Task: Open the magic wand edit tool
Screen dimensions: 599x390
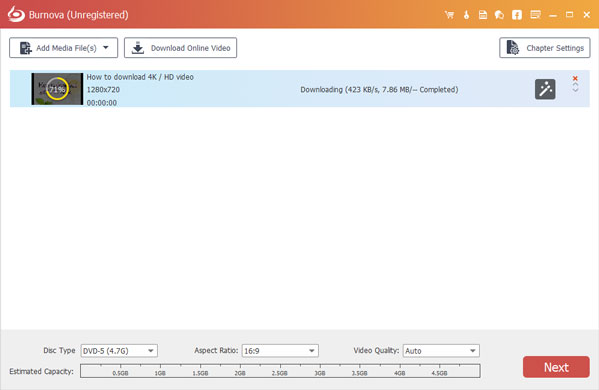Action: pyautogui.click(x=545, y=89)
